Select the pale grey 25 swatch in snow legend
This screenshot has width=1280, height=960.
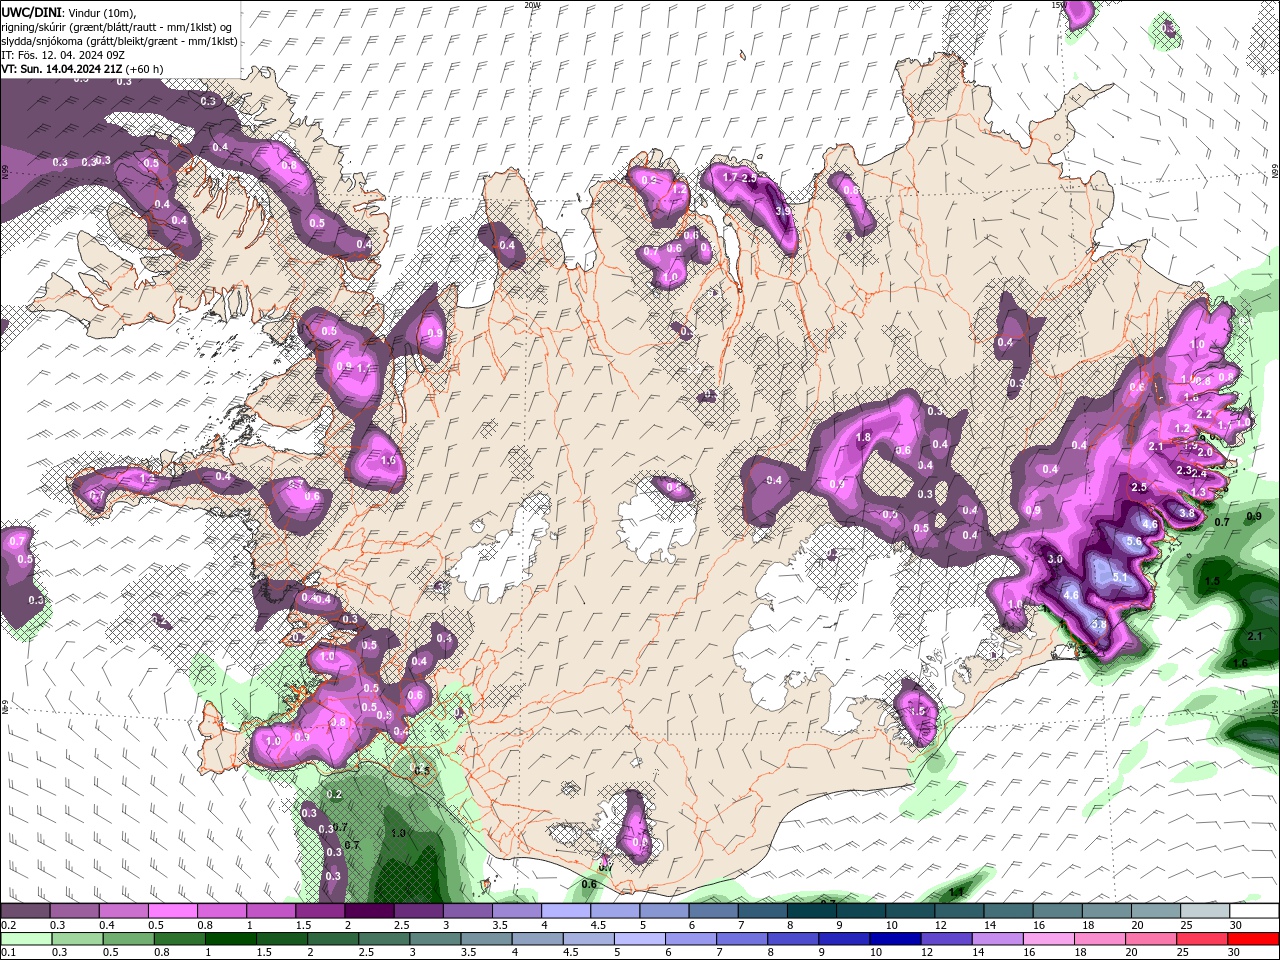pos(1205,911)
